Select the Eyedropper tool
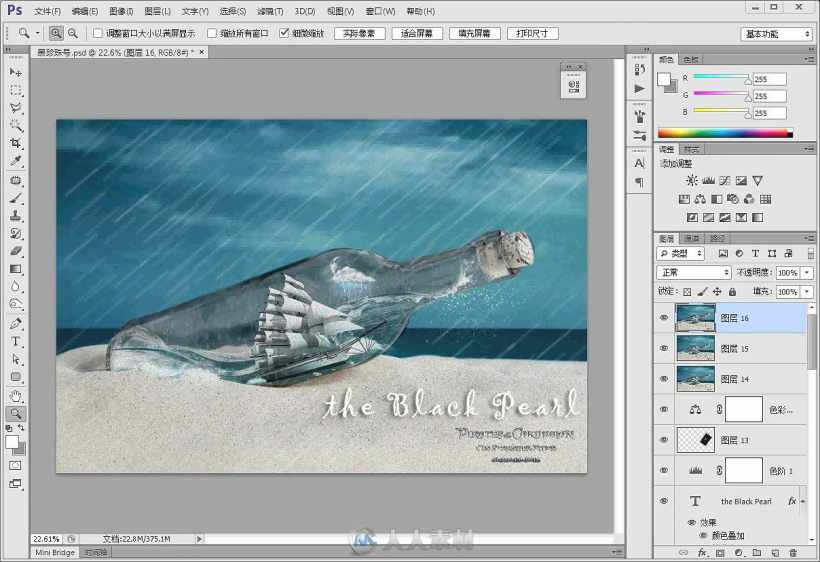 (16, 161)
